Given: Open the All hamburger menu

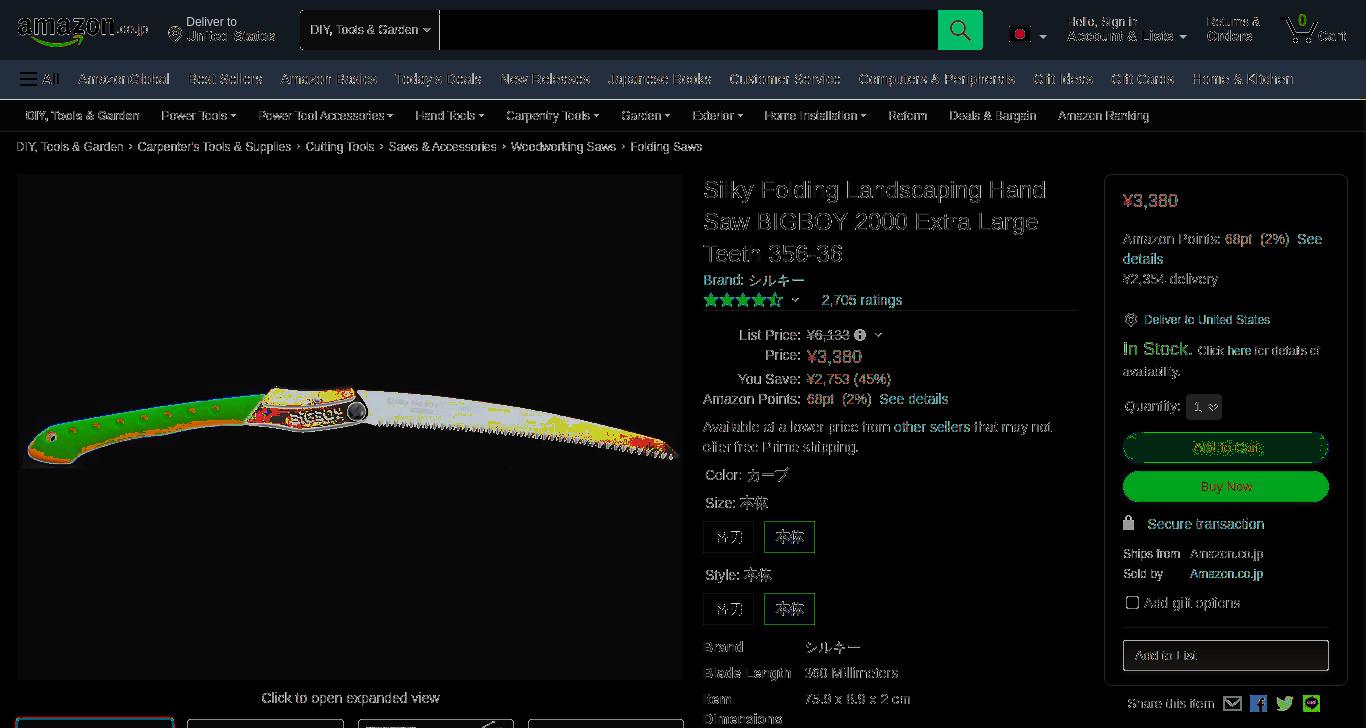Looking at the screenshot, I should [x=39, y=79].
